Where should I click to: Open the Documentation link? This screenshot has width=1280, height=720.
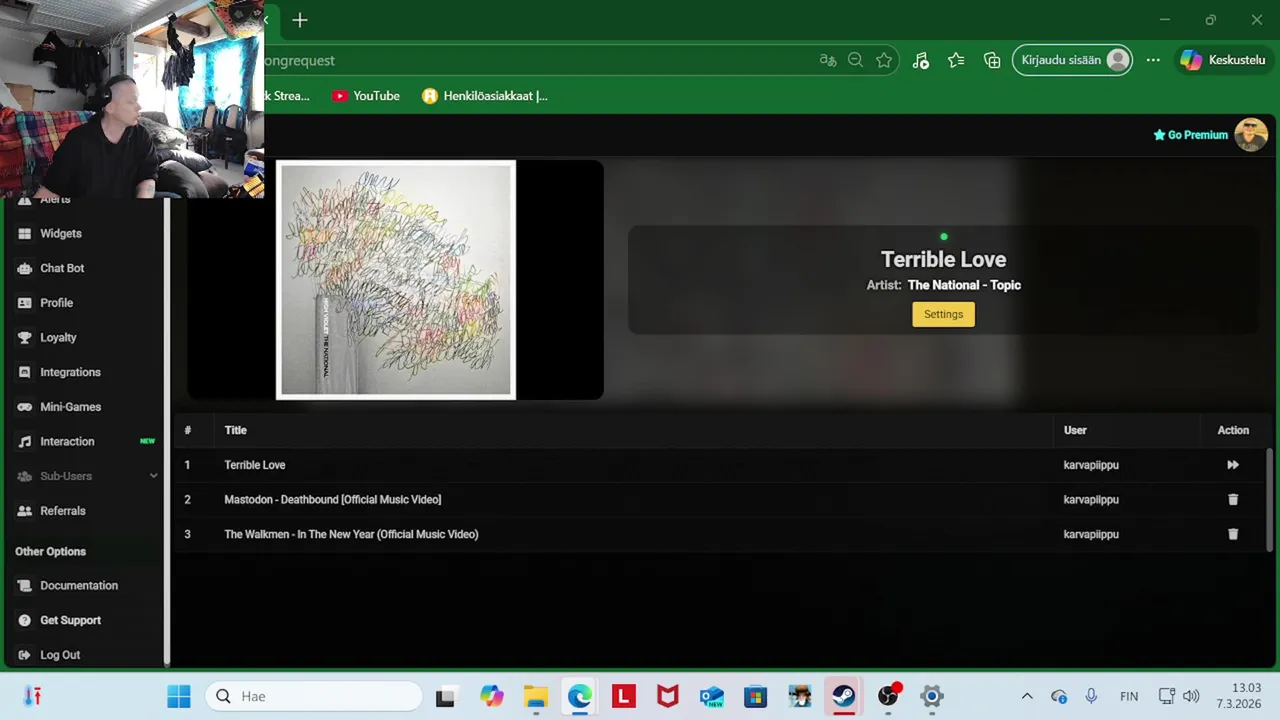[79, 586]
